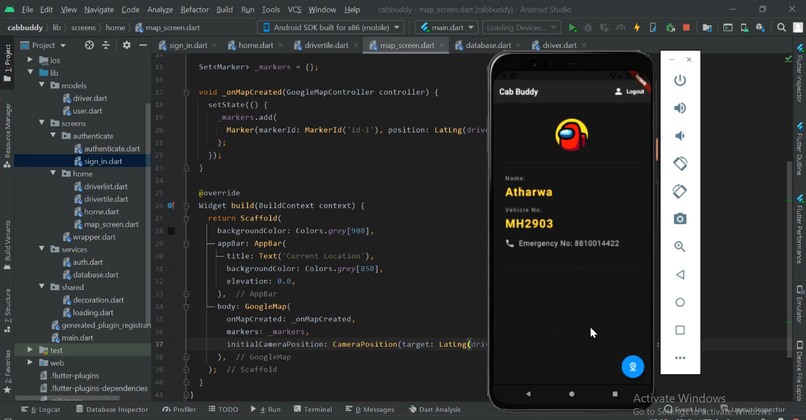Collapse the models folder
Image resolution: width=806 pixels, height=420 pixels.
pos(42,85)
